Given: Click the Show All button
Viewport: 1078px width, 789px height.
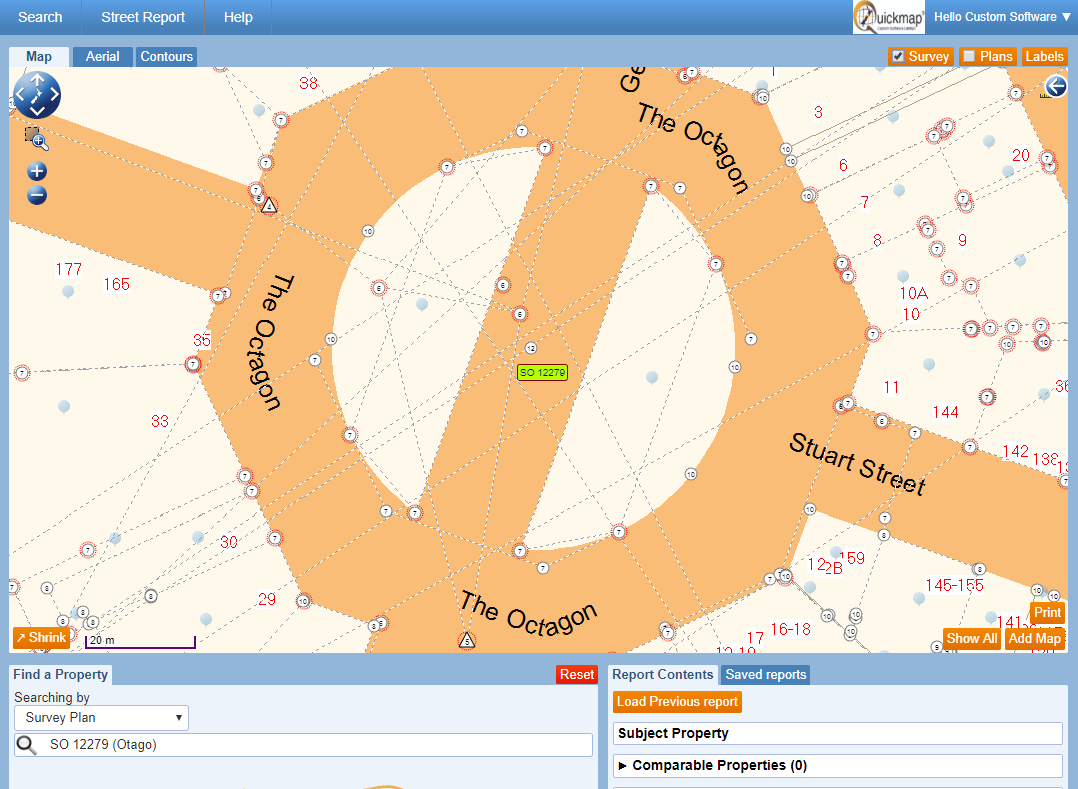Looking at the screenshot, I should coord(971,638).
